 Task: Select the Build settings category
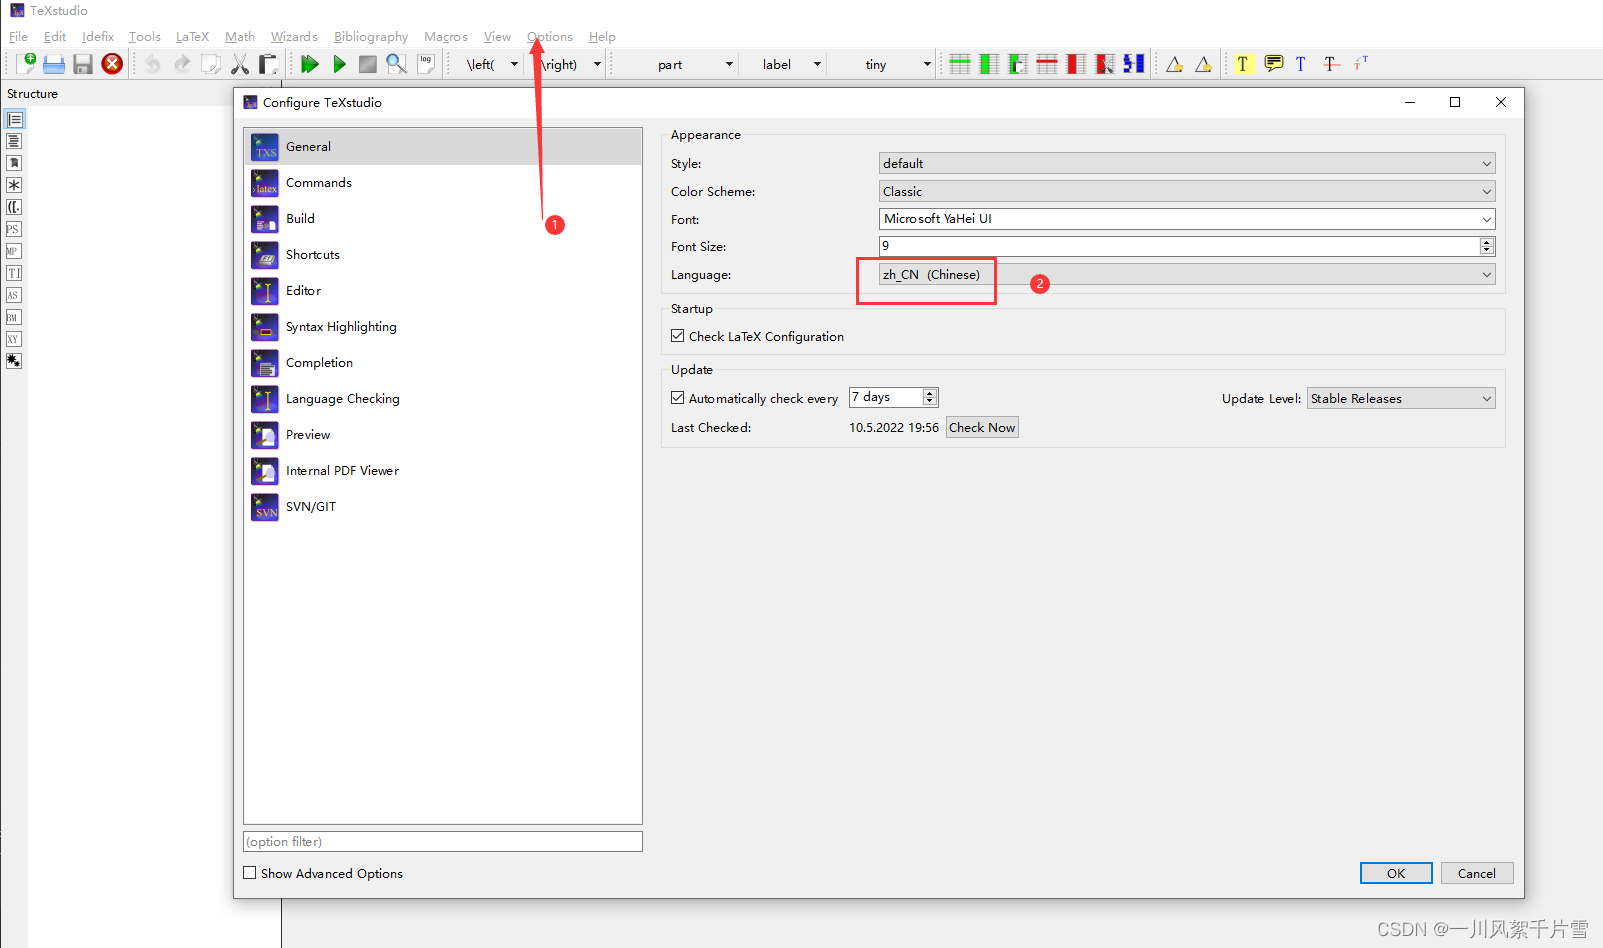click(x=443, y=219)
